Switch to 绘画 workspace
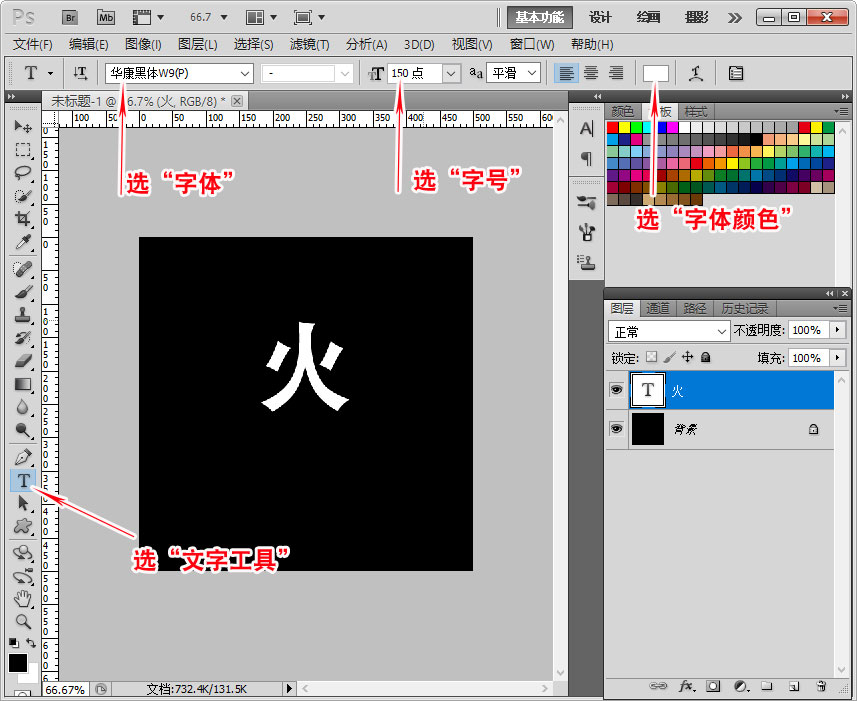The width and height of the screenshot is (857, 701). tap(648, 17)
